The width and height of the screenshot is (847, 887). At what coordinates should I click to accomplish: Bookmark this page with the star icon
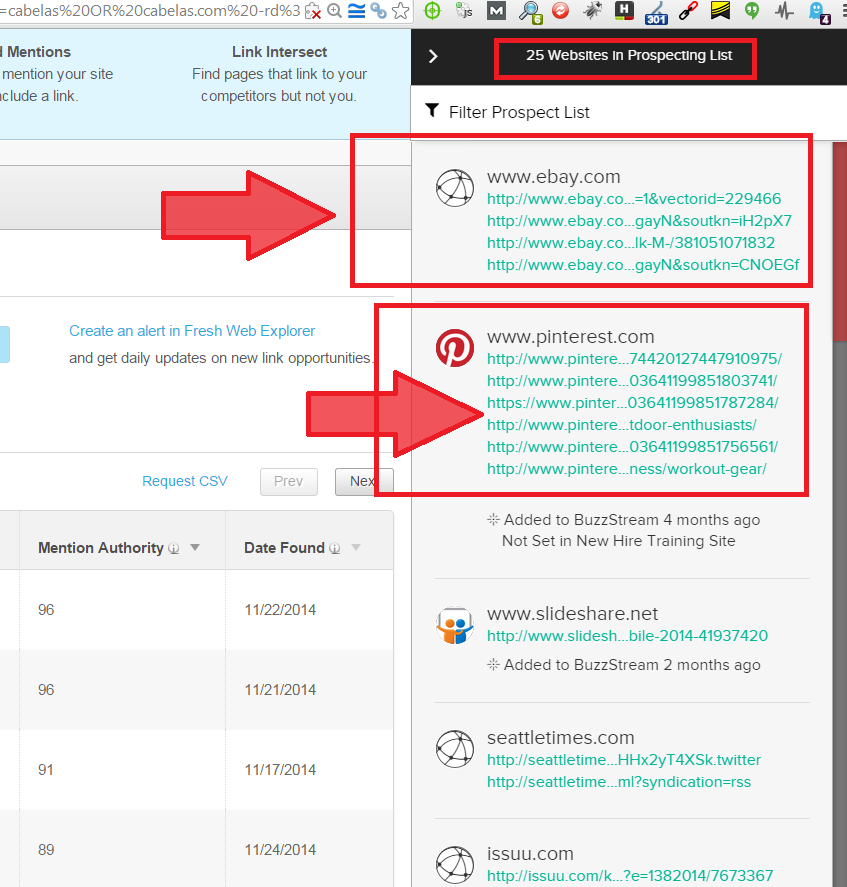[400, 11]
